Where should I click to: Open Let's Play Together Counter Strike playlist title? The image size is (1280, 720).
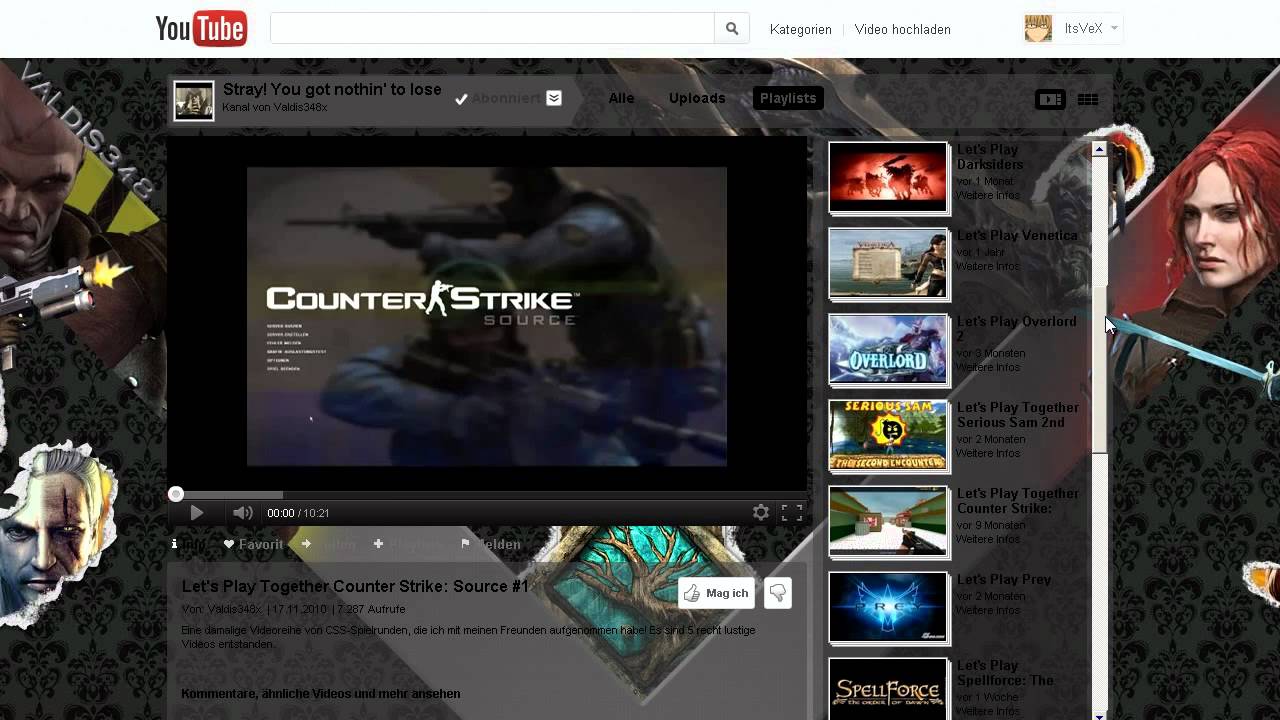click(1018, 501)
